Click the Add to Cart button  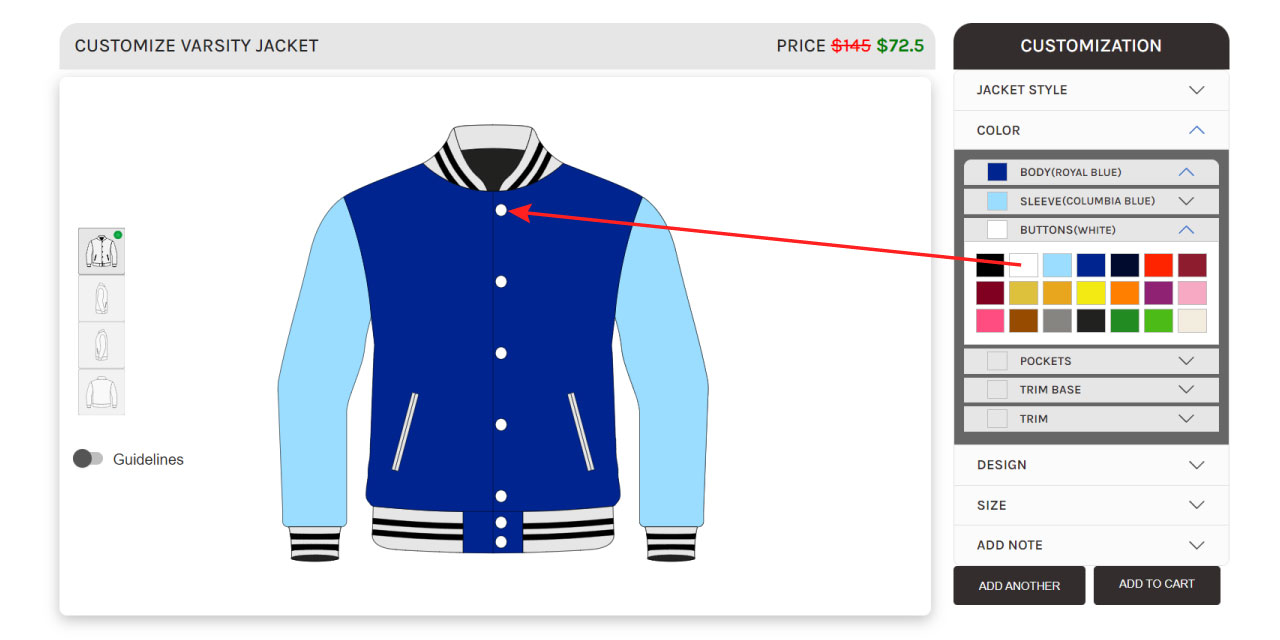(x=1157, y=585)
